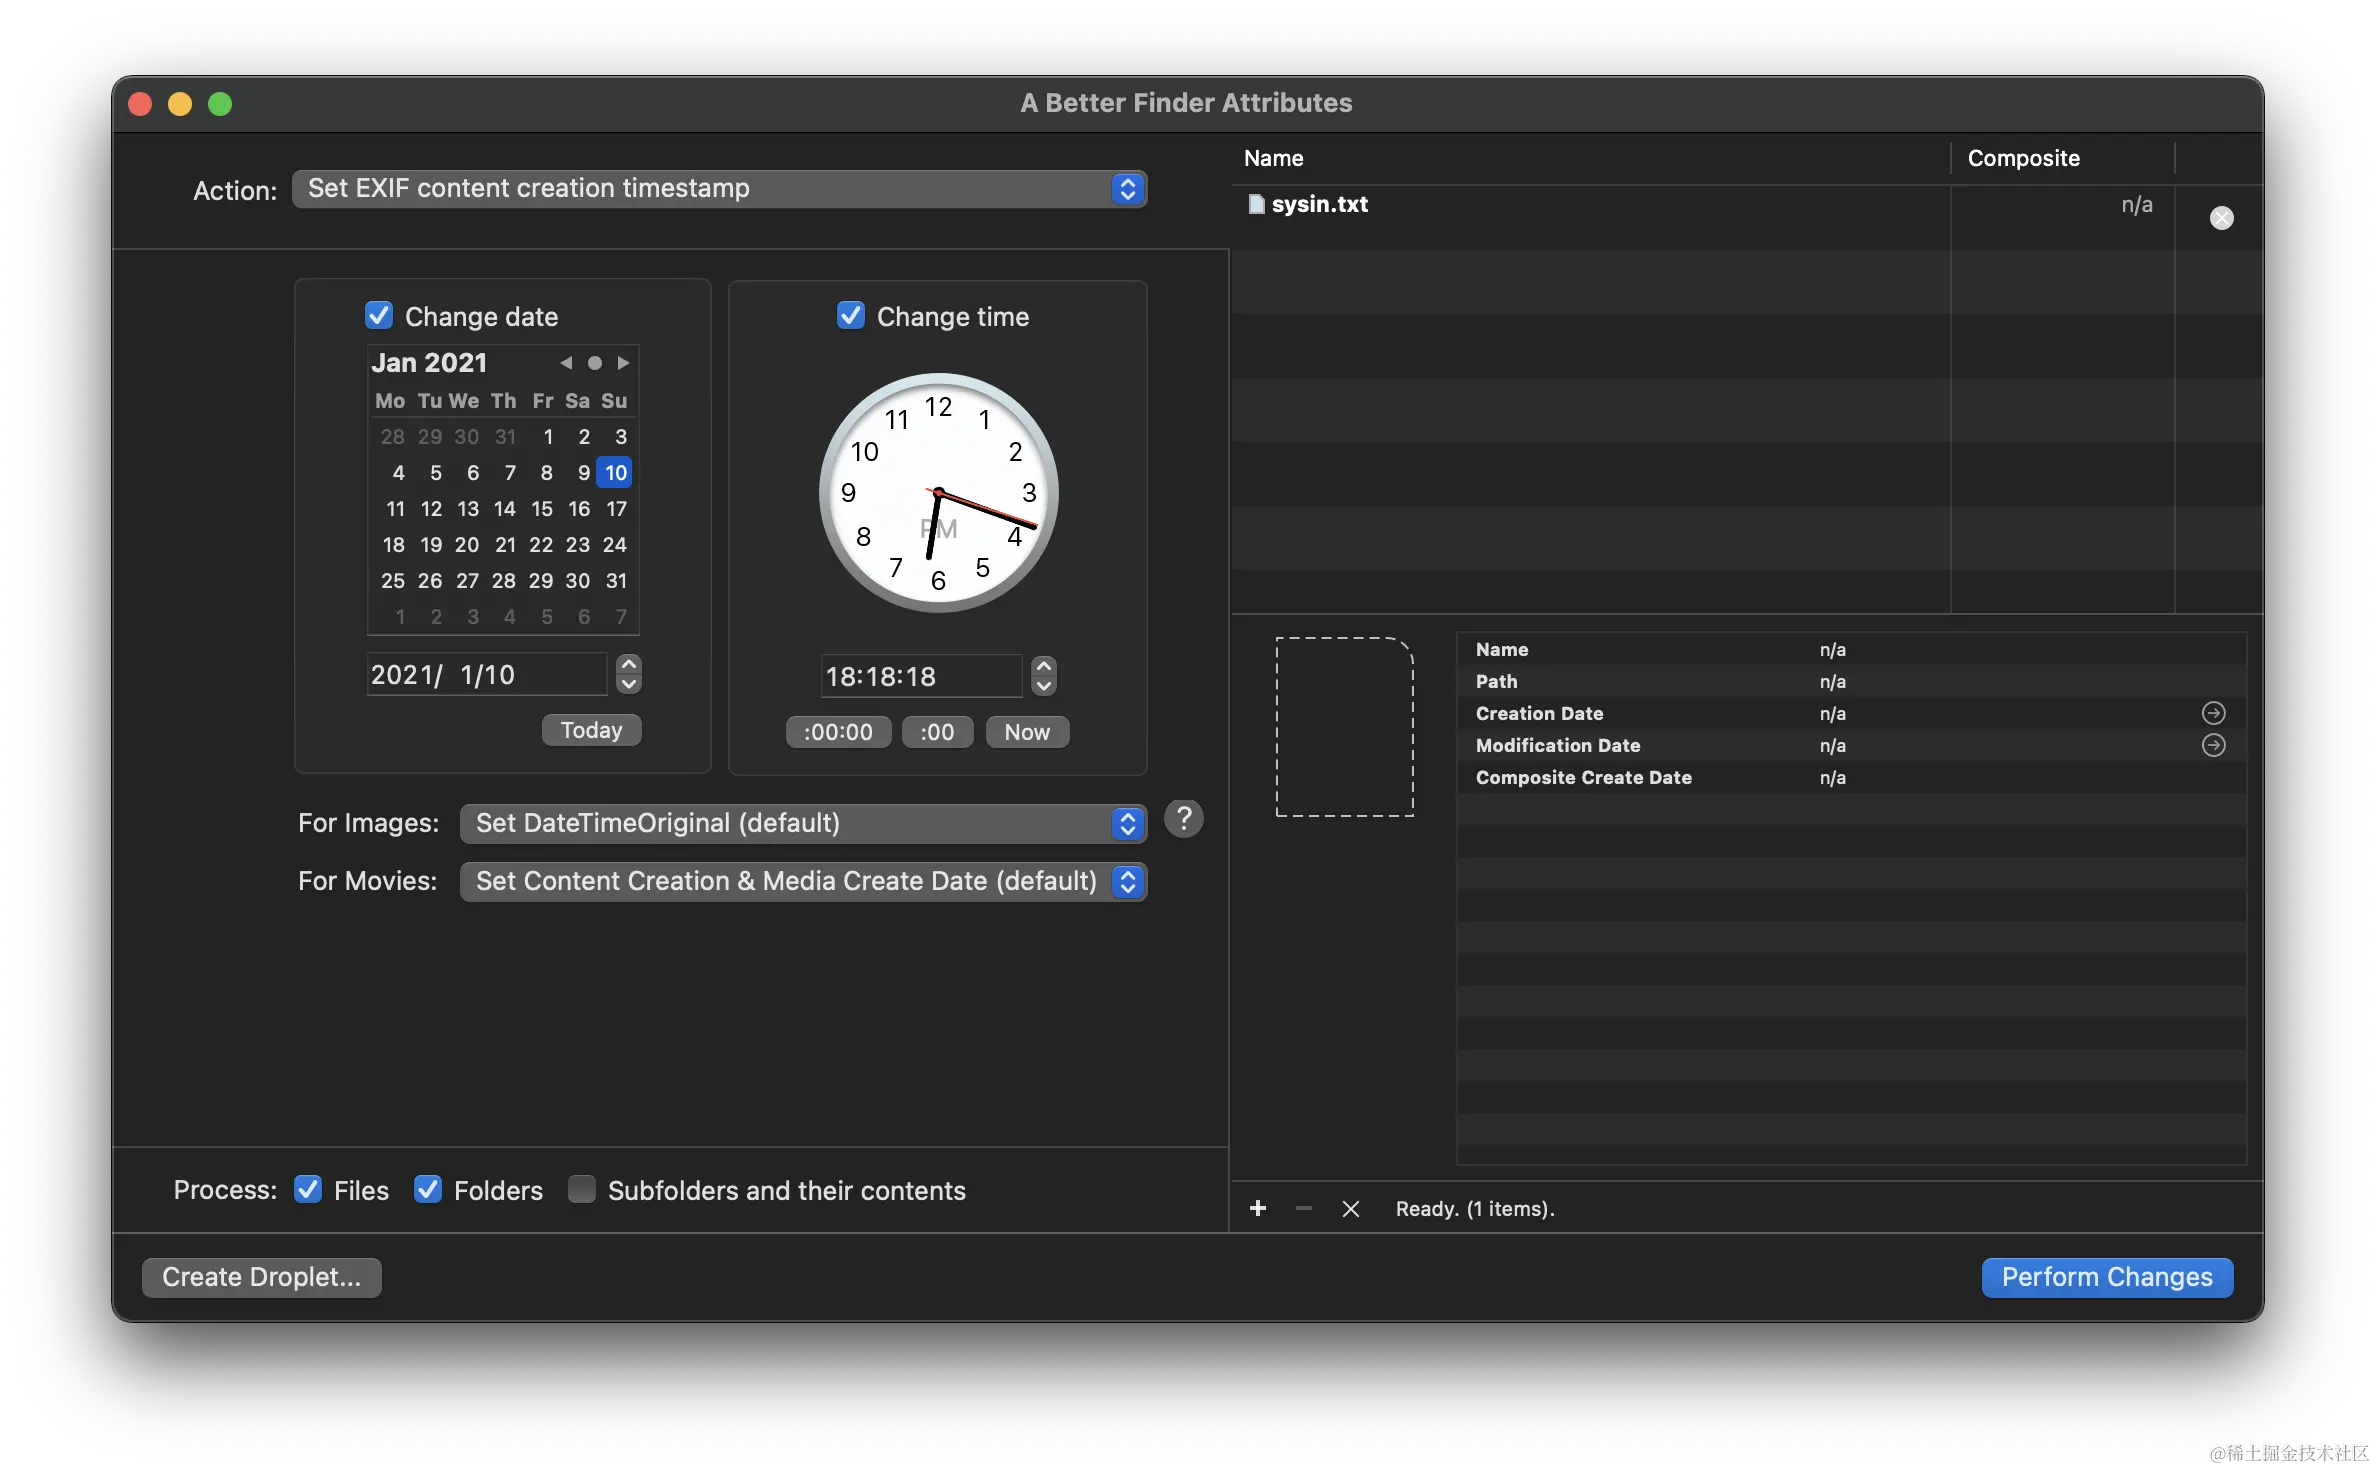The width and height of the screenshot is (2376, 1470).
Task: Add files using the plus icon
Action: (1257, 1208)
